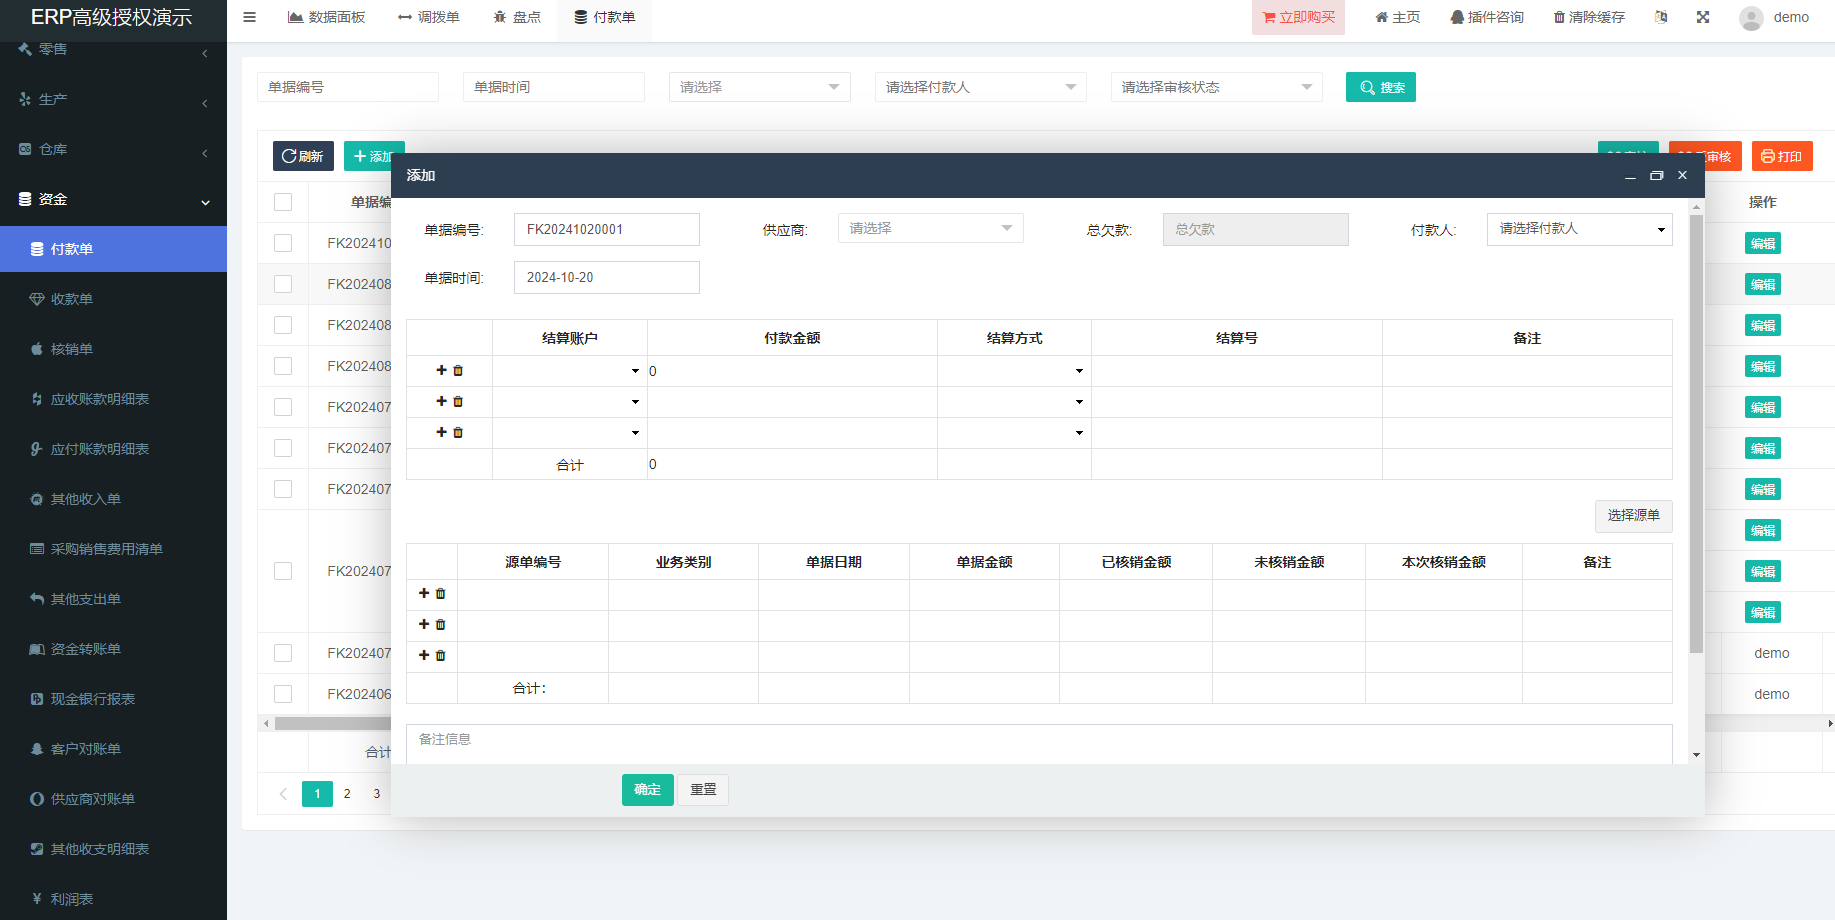Expand the 资金 sidebar menu
Viewport: 1835px width, 920px height.
click(113, 199)
